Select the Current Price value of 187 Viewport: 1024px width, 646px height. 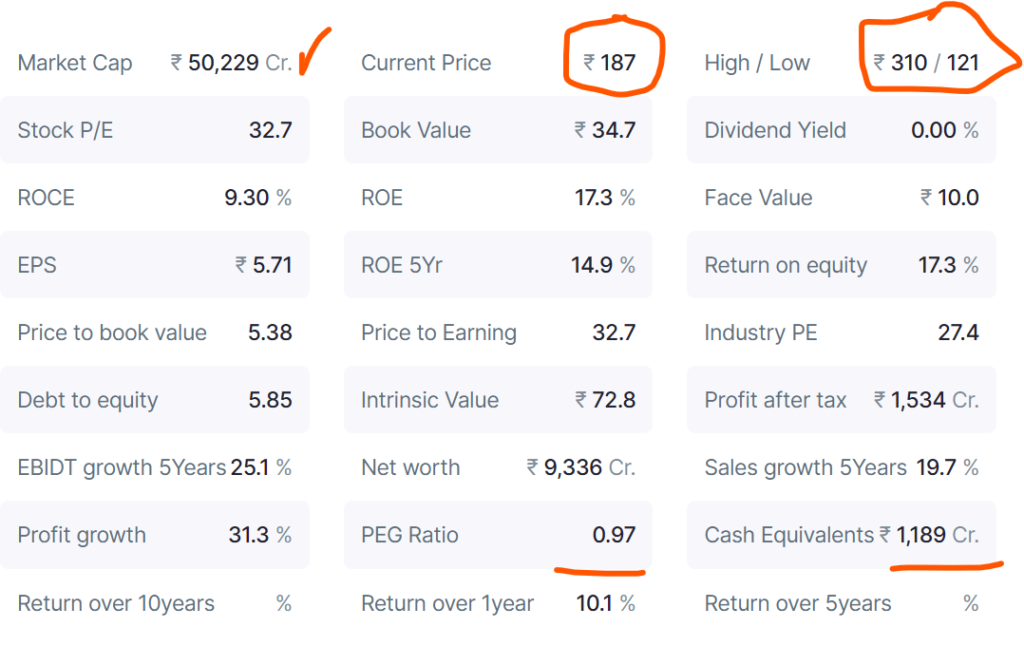coord(611,63)
